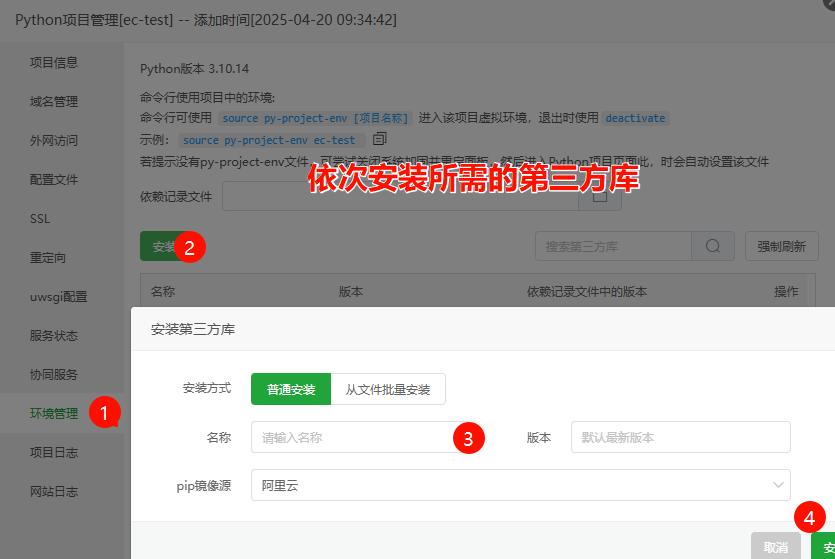This screenshot has width=835, height=559.
Task: Click the 取消 button in the dialog
Action: (x=776, y=546)
